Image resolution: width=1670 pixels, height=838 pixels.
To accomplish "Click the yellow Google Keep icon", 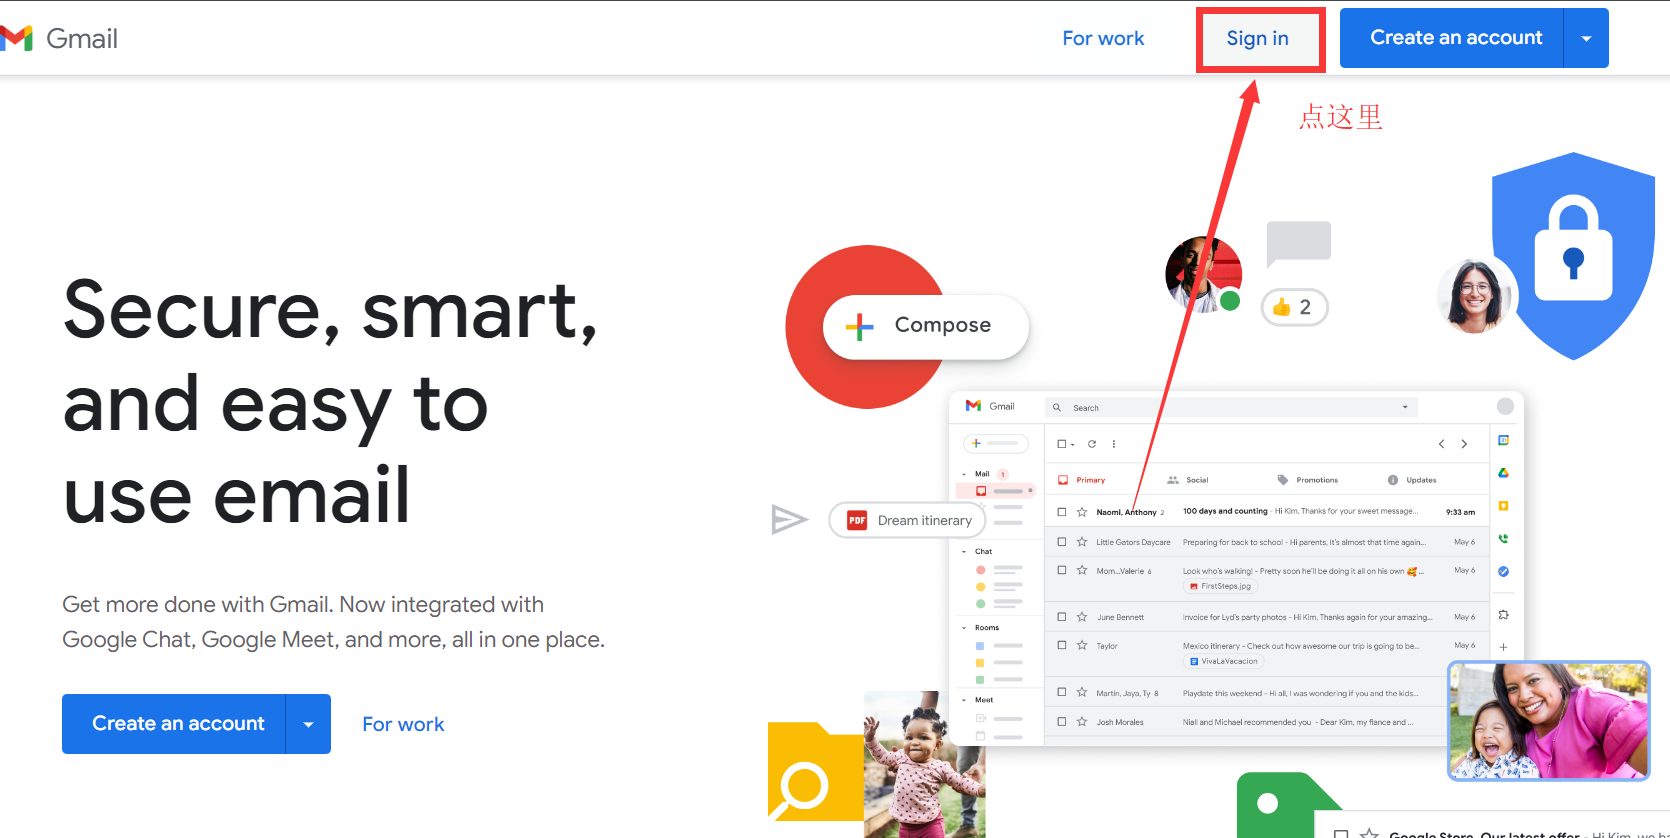I will [1503, 506].
